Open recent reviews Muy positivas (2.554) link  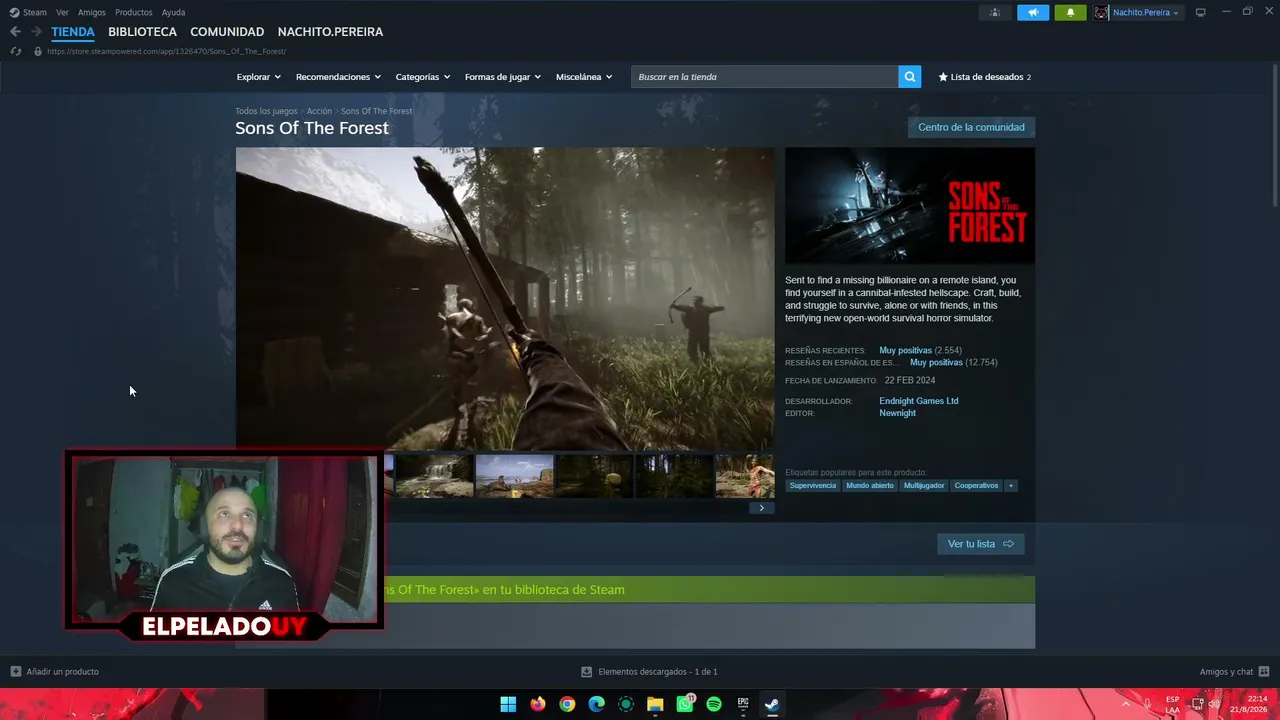(920, 351)
